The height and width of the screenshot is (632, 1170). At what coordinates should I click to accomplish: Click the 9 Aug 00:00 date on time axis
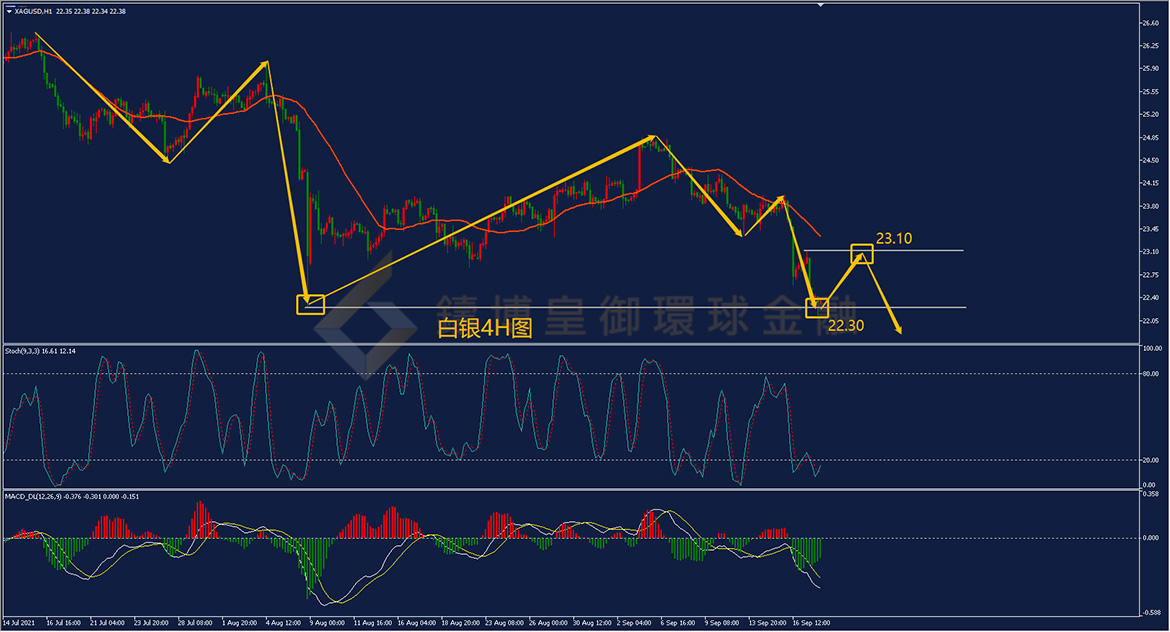pos(328,622)
